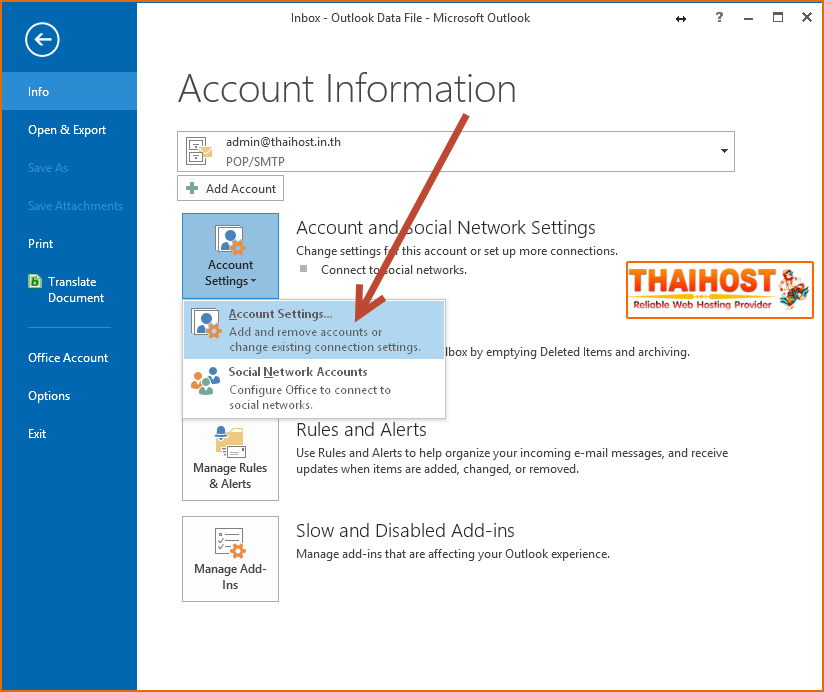The width and height of the screenshot is (824, 692).
Task: Choose Exit in the sidebar
Action: 69,434
